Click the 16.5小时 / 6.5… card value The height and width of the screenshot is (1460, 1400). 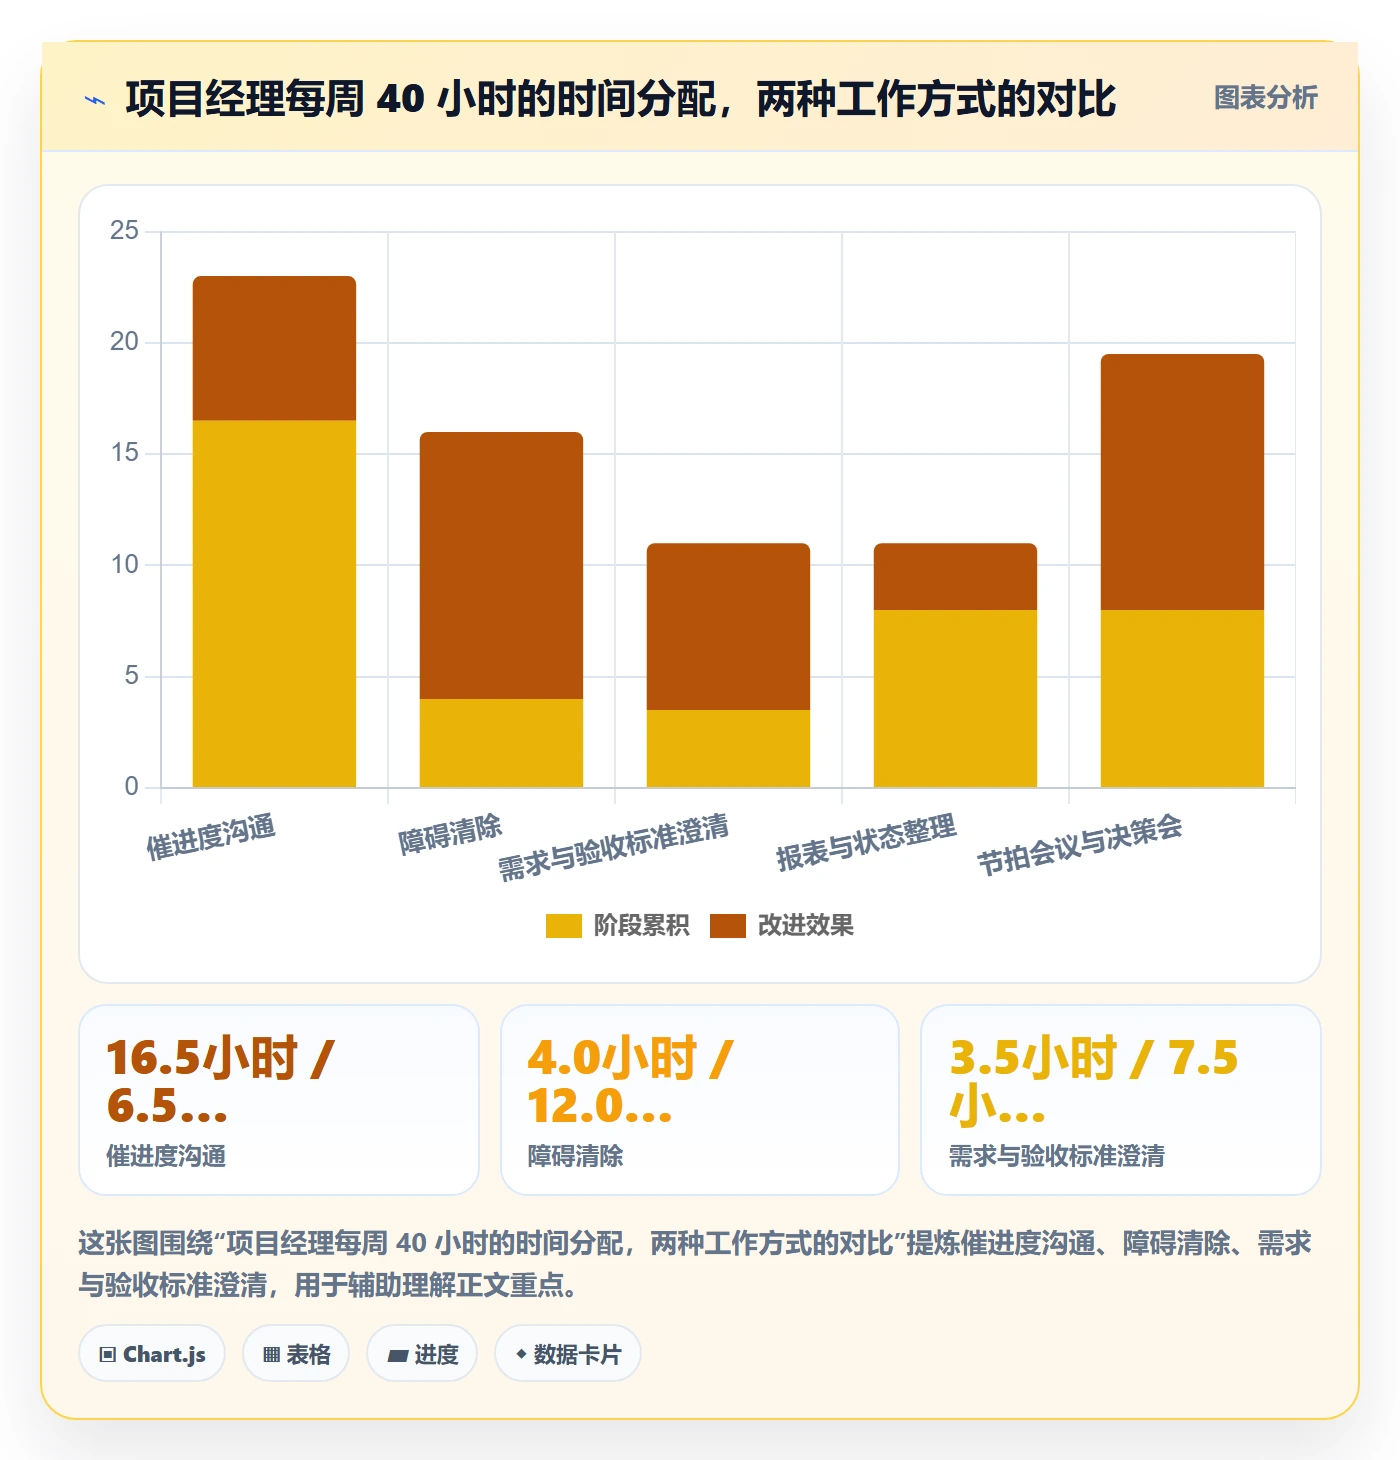(221, 1081)
